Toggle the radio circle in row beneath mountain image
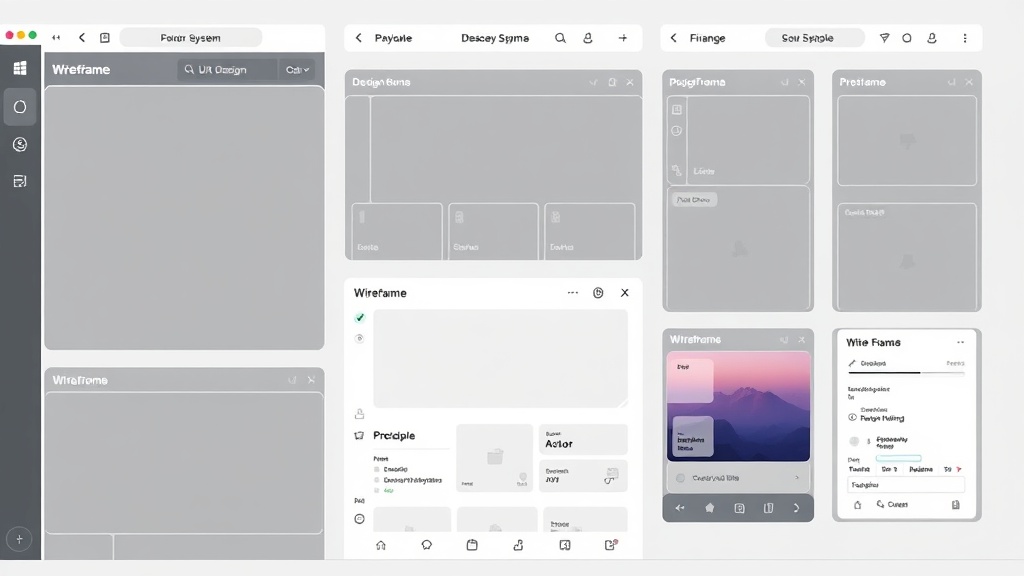 click(x=680, y=478)
